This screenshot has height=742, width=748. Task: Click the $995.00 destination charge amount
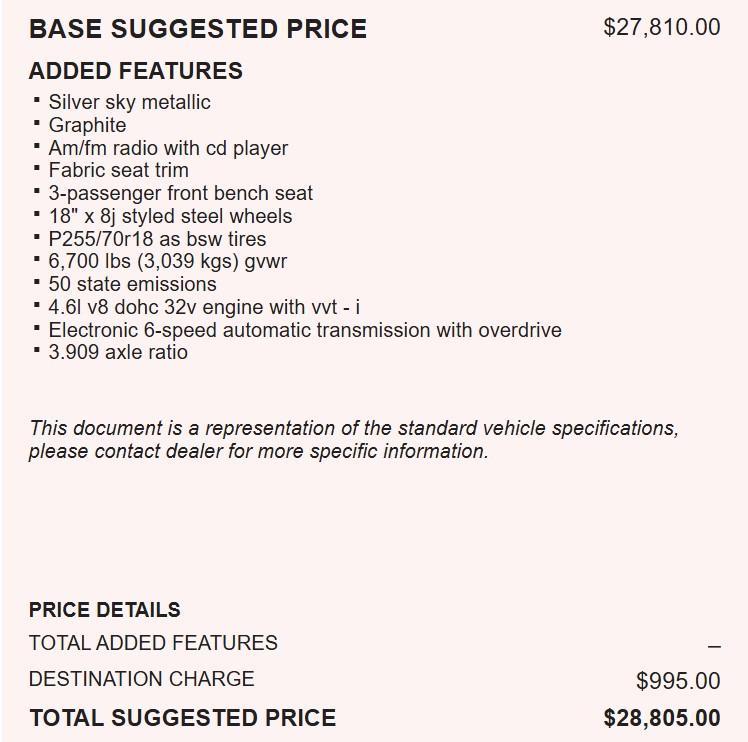click(677, 681)
